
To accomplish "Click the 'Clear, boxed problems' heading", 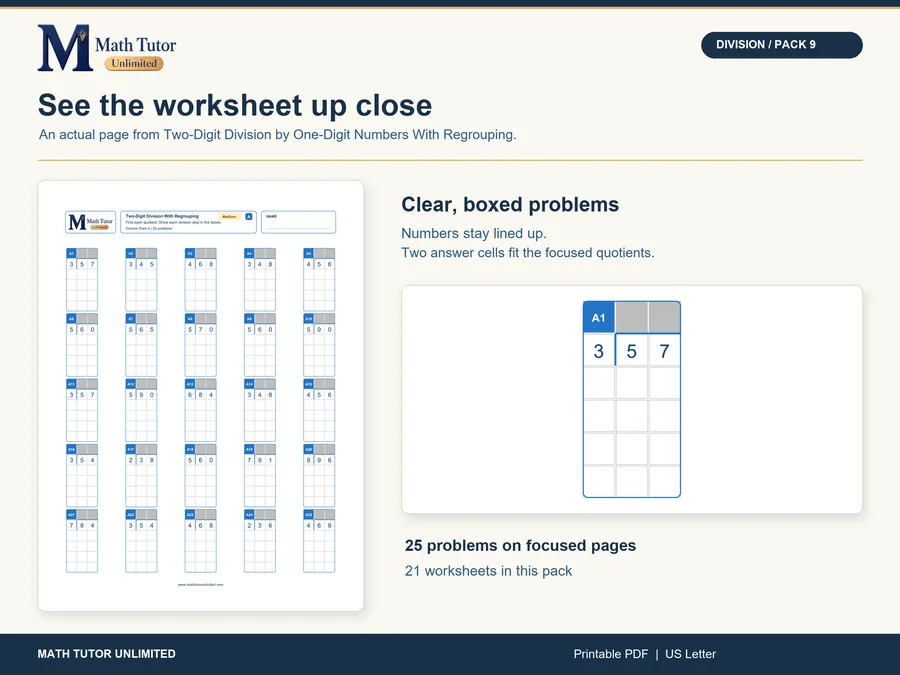I will point(510,204).
